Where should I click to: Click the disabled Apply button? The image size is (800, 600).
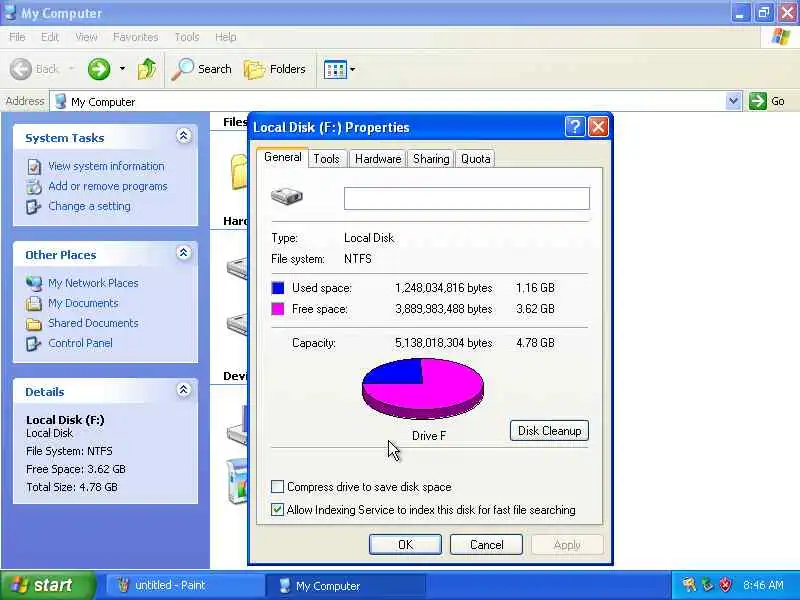567,544
